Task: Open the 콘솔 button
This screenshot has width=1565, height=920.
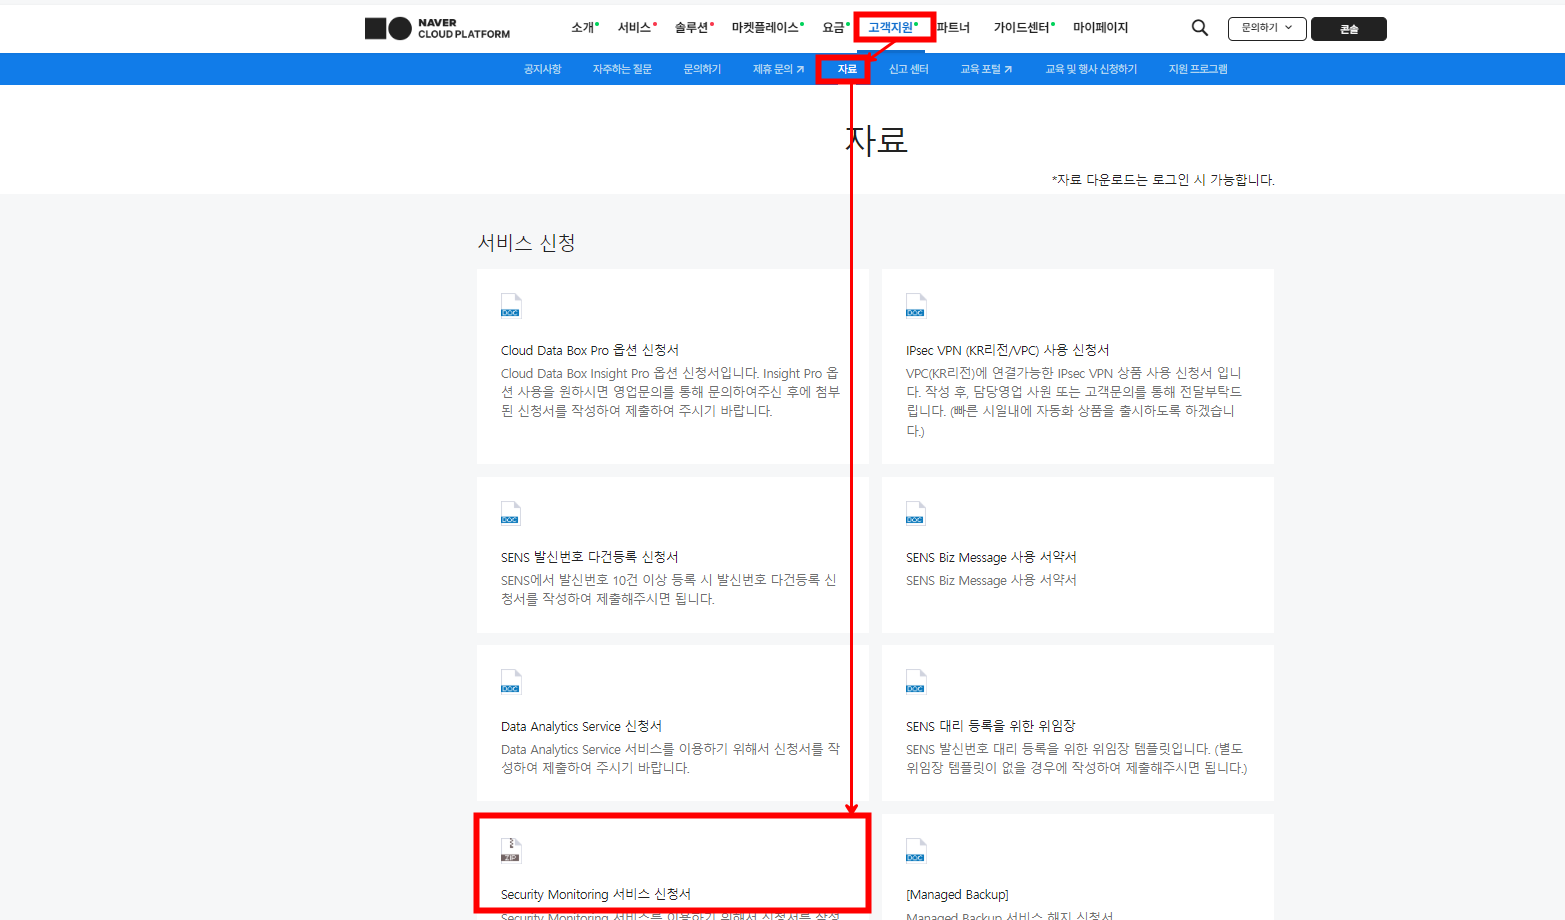Action: coord(1349,29)
